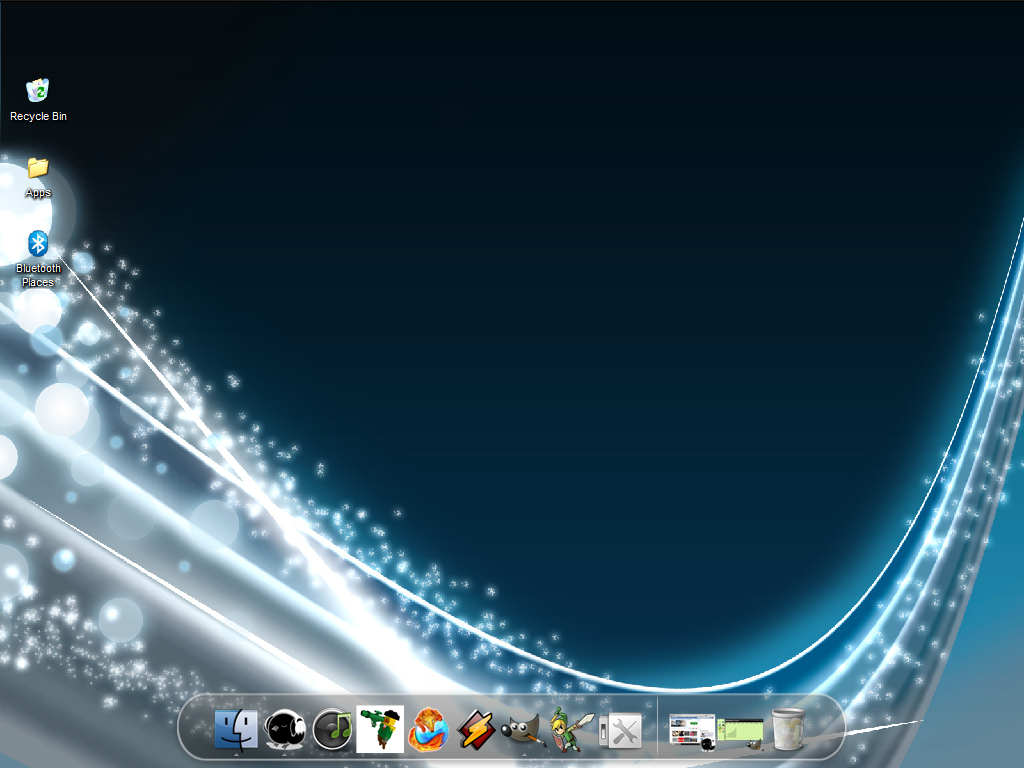Launch the green music note player

click(x=333, y=729)
